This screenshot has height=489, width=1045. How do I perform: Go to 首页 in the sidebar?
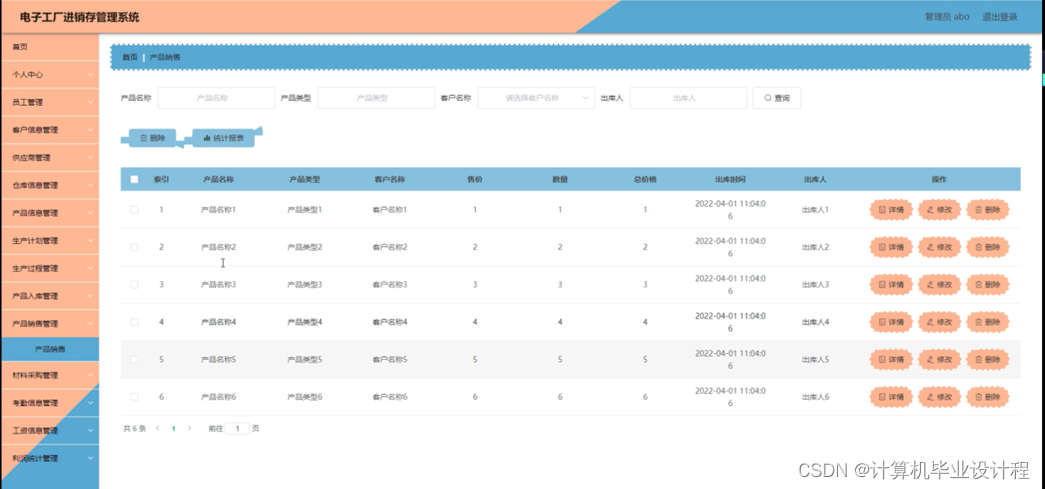49,47
